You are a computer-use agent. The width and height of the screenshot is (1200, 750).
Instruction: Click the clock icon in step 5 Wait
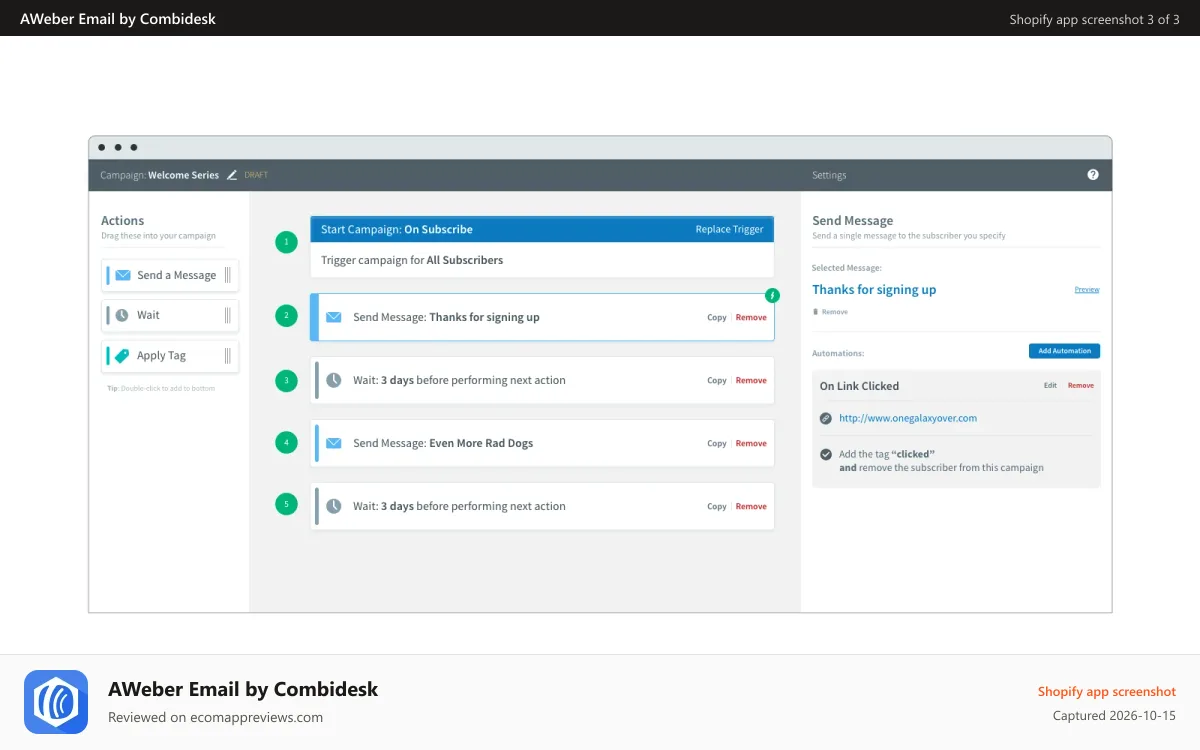click(334, 506)
